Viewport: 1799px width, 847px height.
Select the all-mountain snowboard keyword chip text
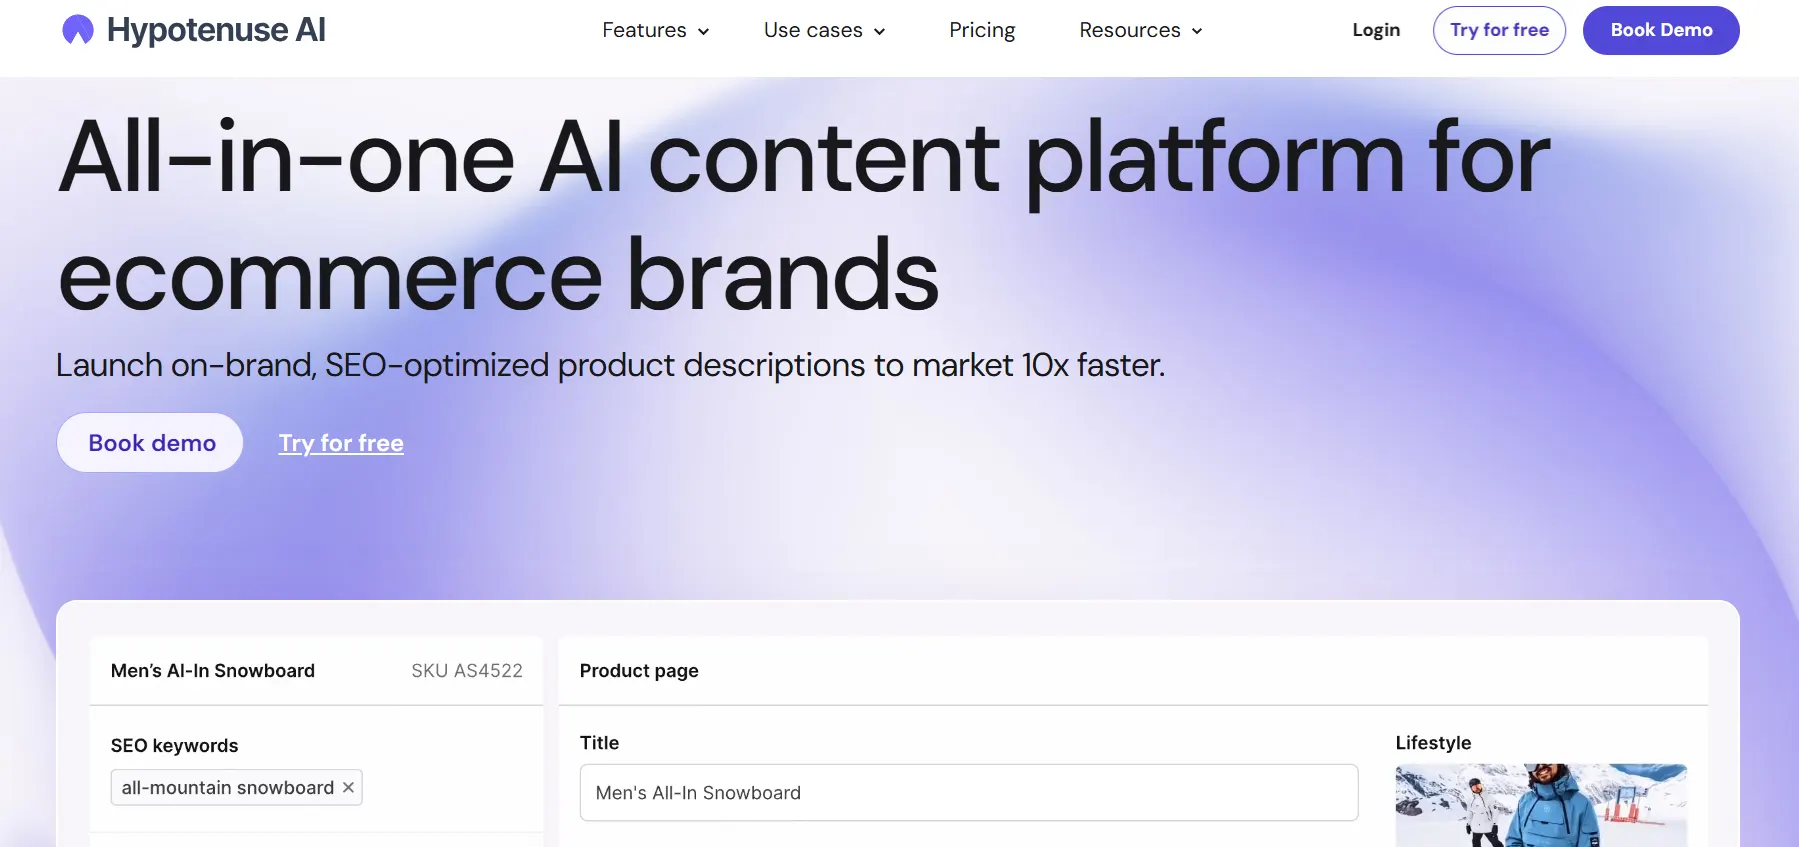(x=228, y=788)
